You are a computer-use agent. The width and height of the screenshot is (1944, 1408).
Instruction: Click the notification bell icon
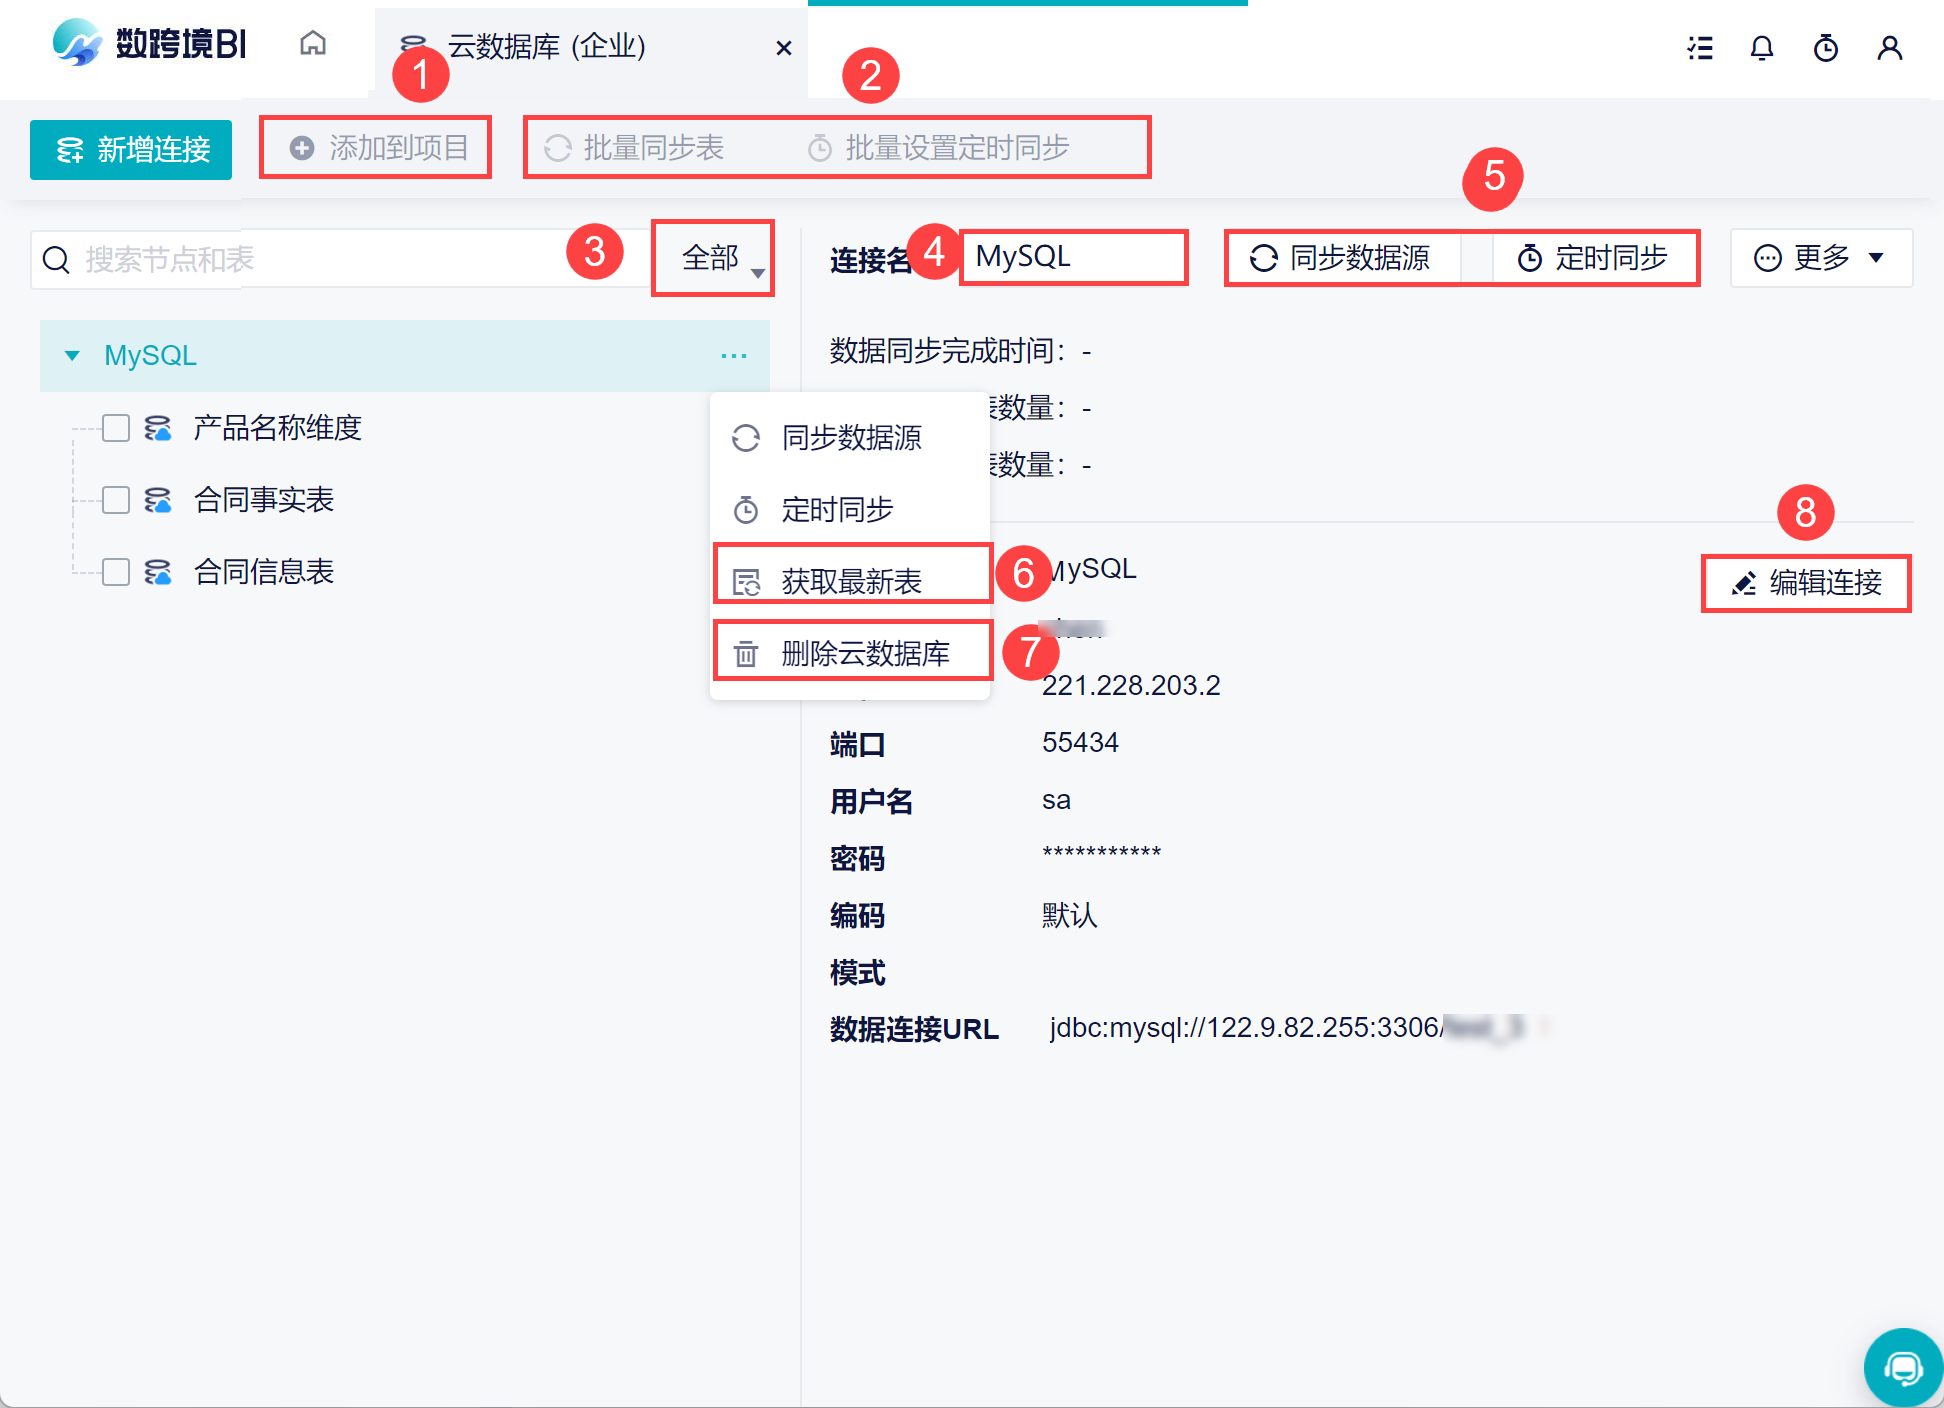click(1761, 48)
